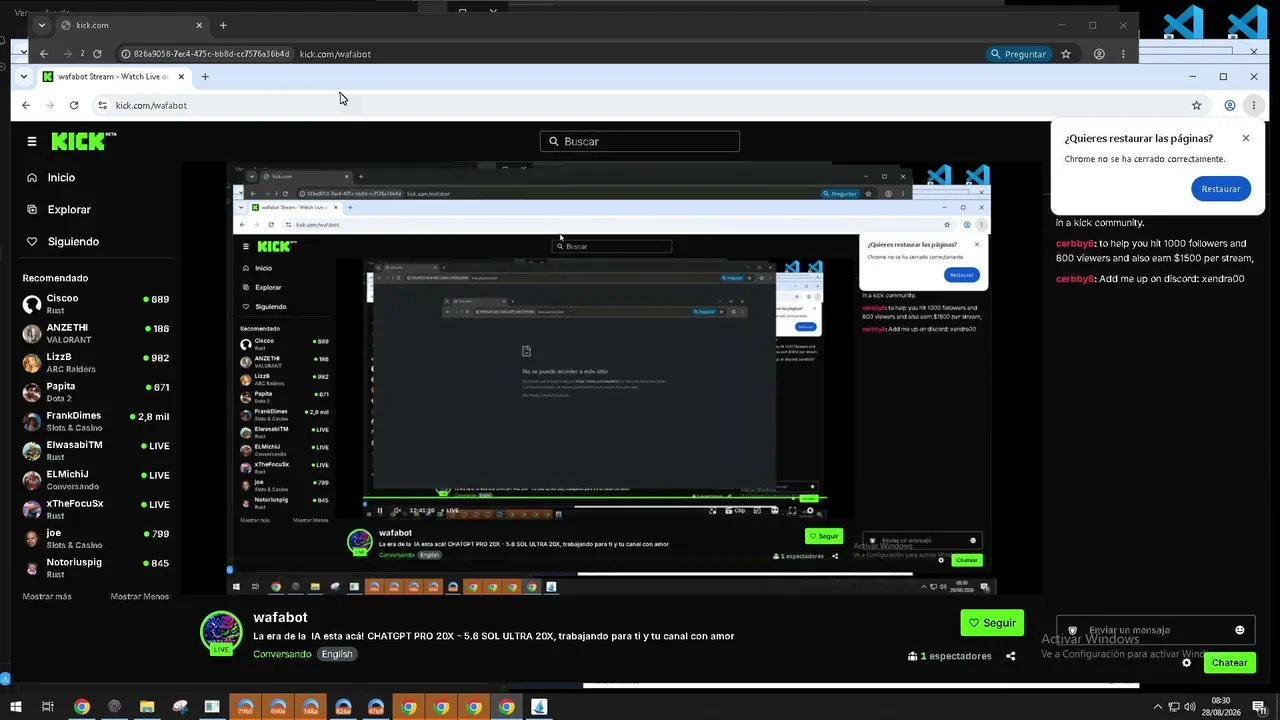Click Restaurar to restore the Chrome pages

1221,189
